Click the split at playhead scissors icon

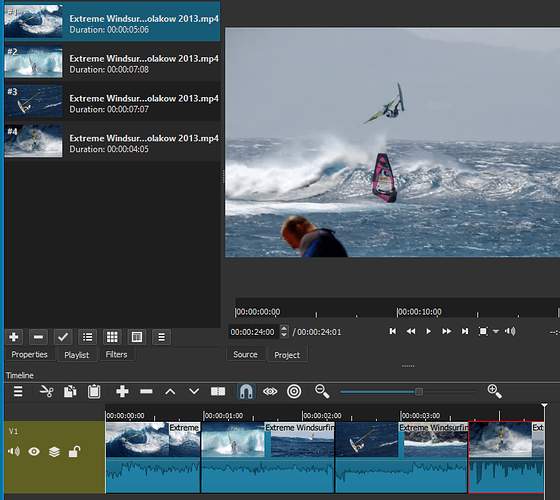47,391
